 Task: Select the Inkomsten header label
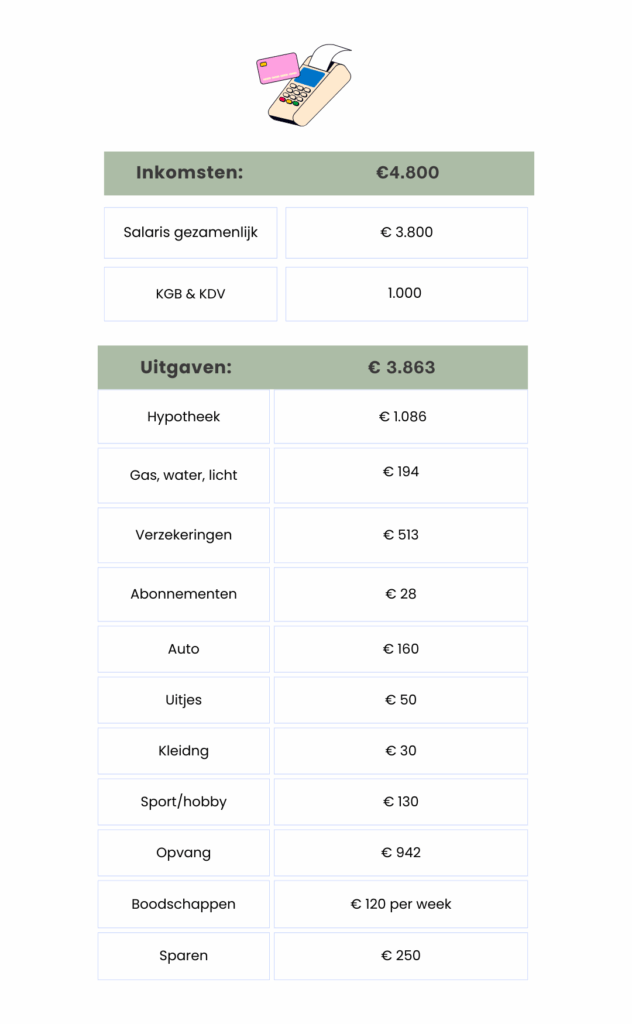click(x=190, y=173)
